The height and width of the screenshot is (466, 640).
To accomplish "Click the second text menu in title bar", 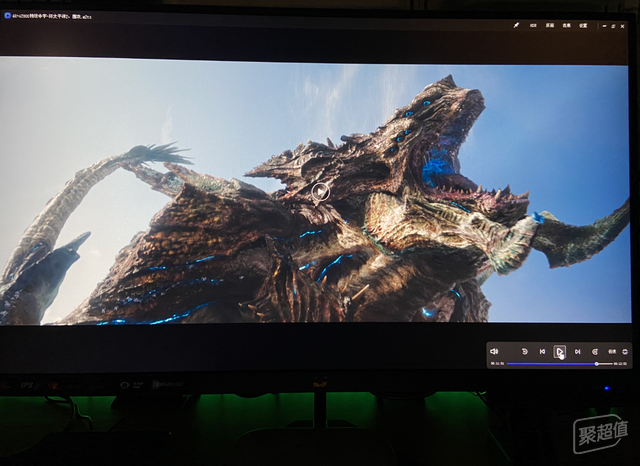I will [550, 25].
